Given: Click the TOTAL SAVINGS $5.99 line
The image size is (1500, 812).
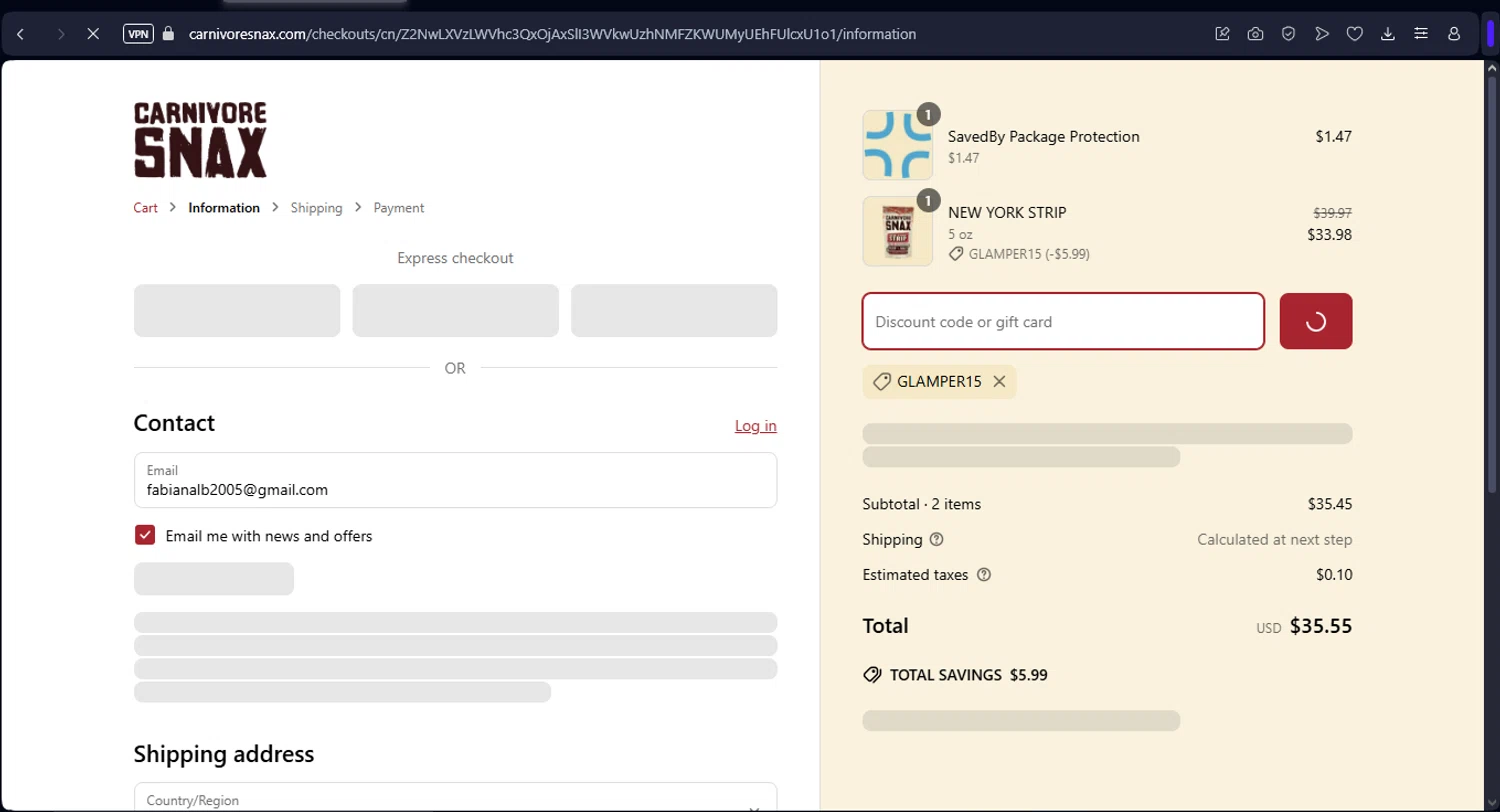Looking at the screenshot, I should 955,675.
